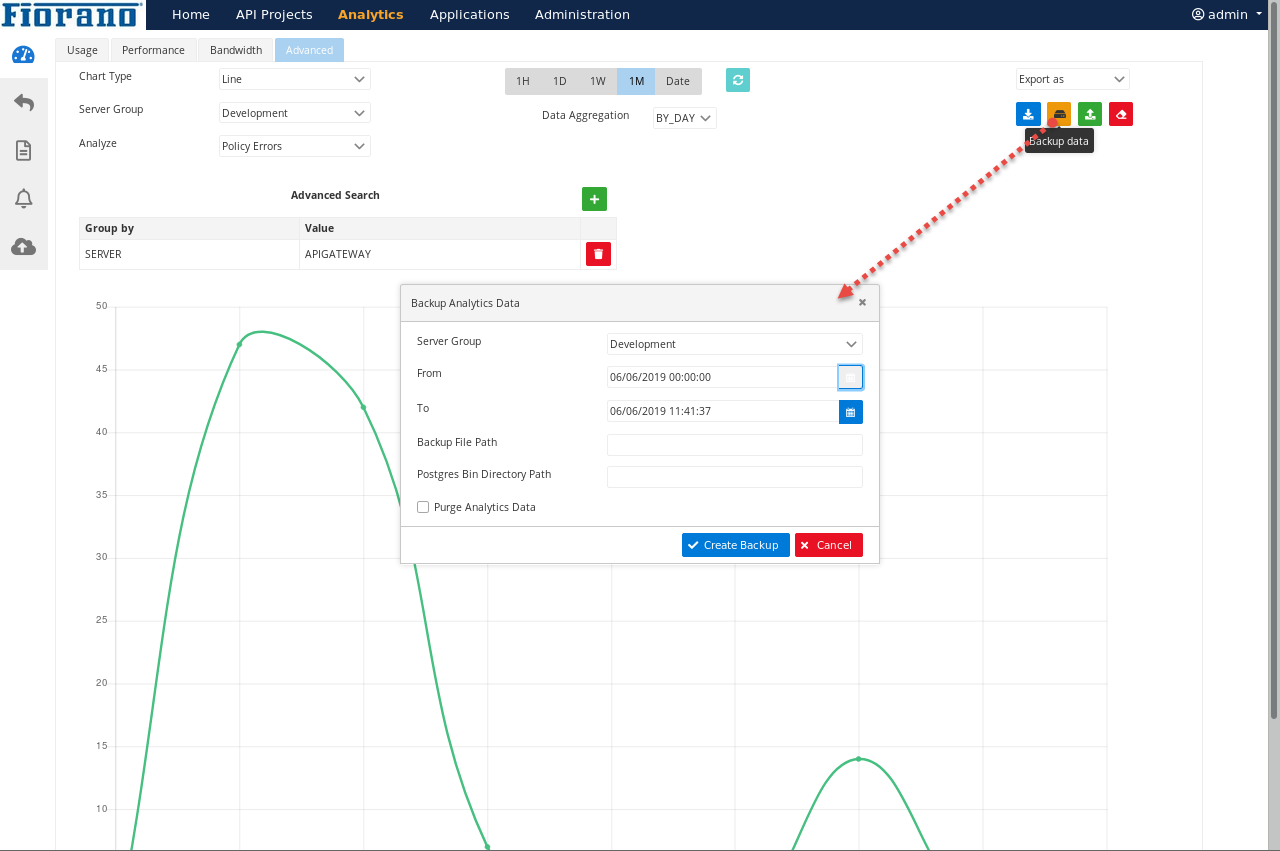Go to the Home menu
This screenshot has width=1280, height=851.
[x=191, y=14]
